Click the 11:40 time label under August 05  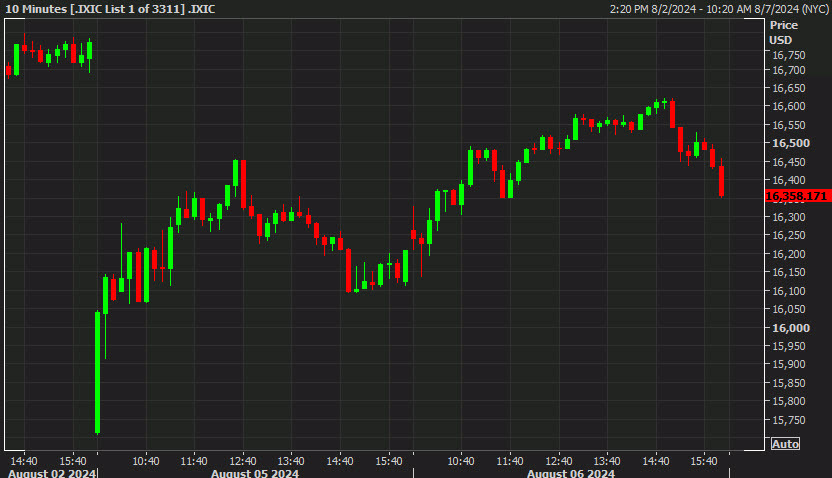pos(194,461)
